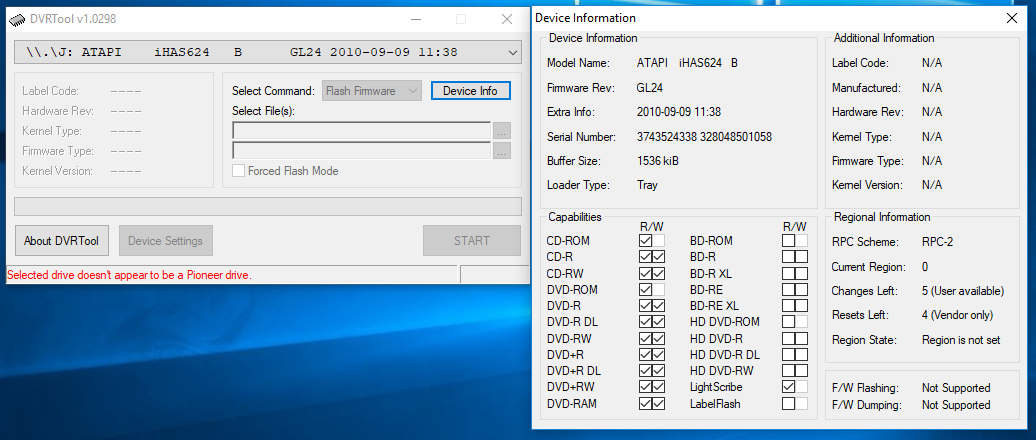The height and width of the screenshot is (440, 1036).
Task: Toggle the BD-RE write checkbox
Action: (801, 289)
